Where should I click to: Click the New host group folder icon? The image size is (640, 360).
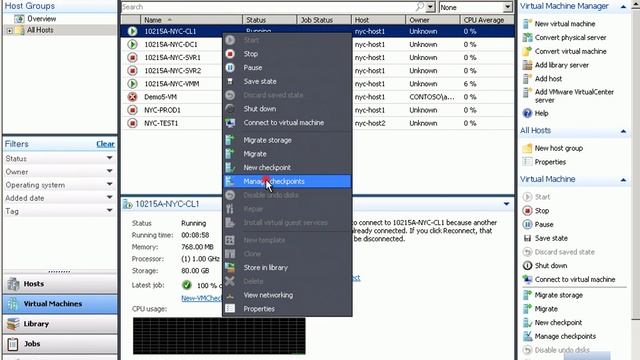(x=527, y=148)
